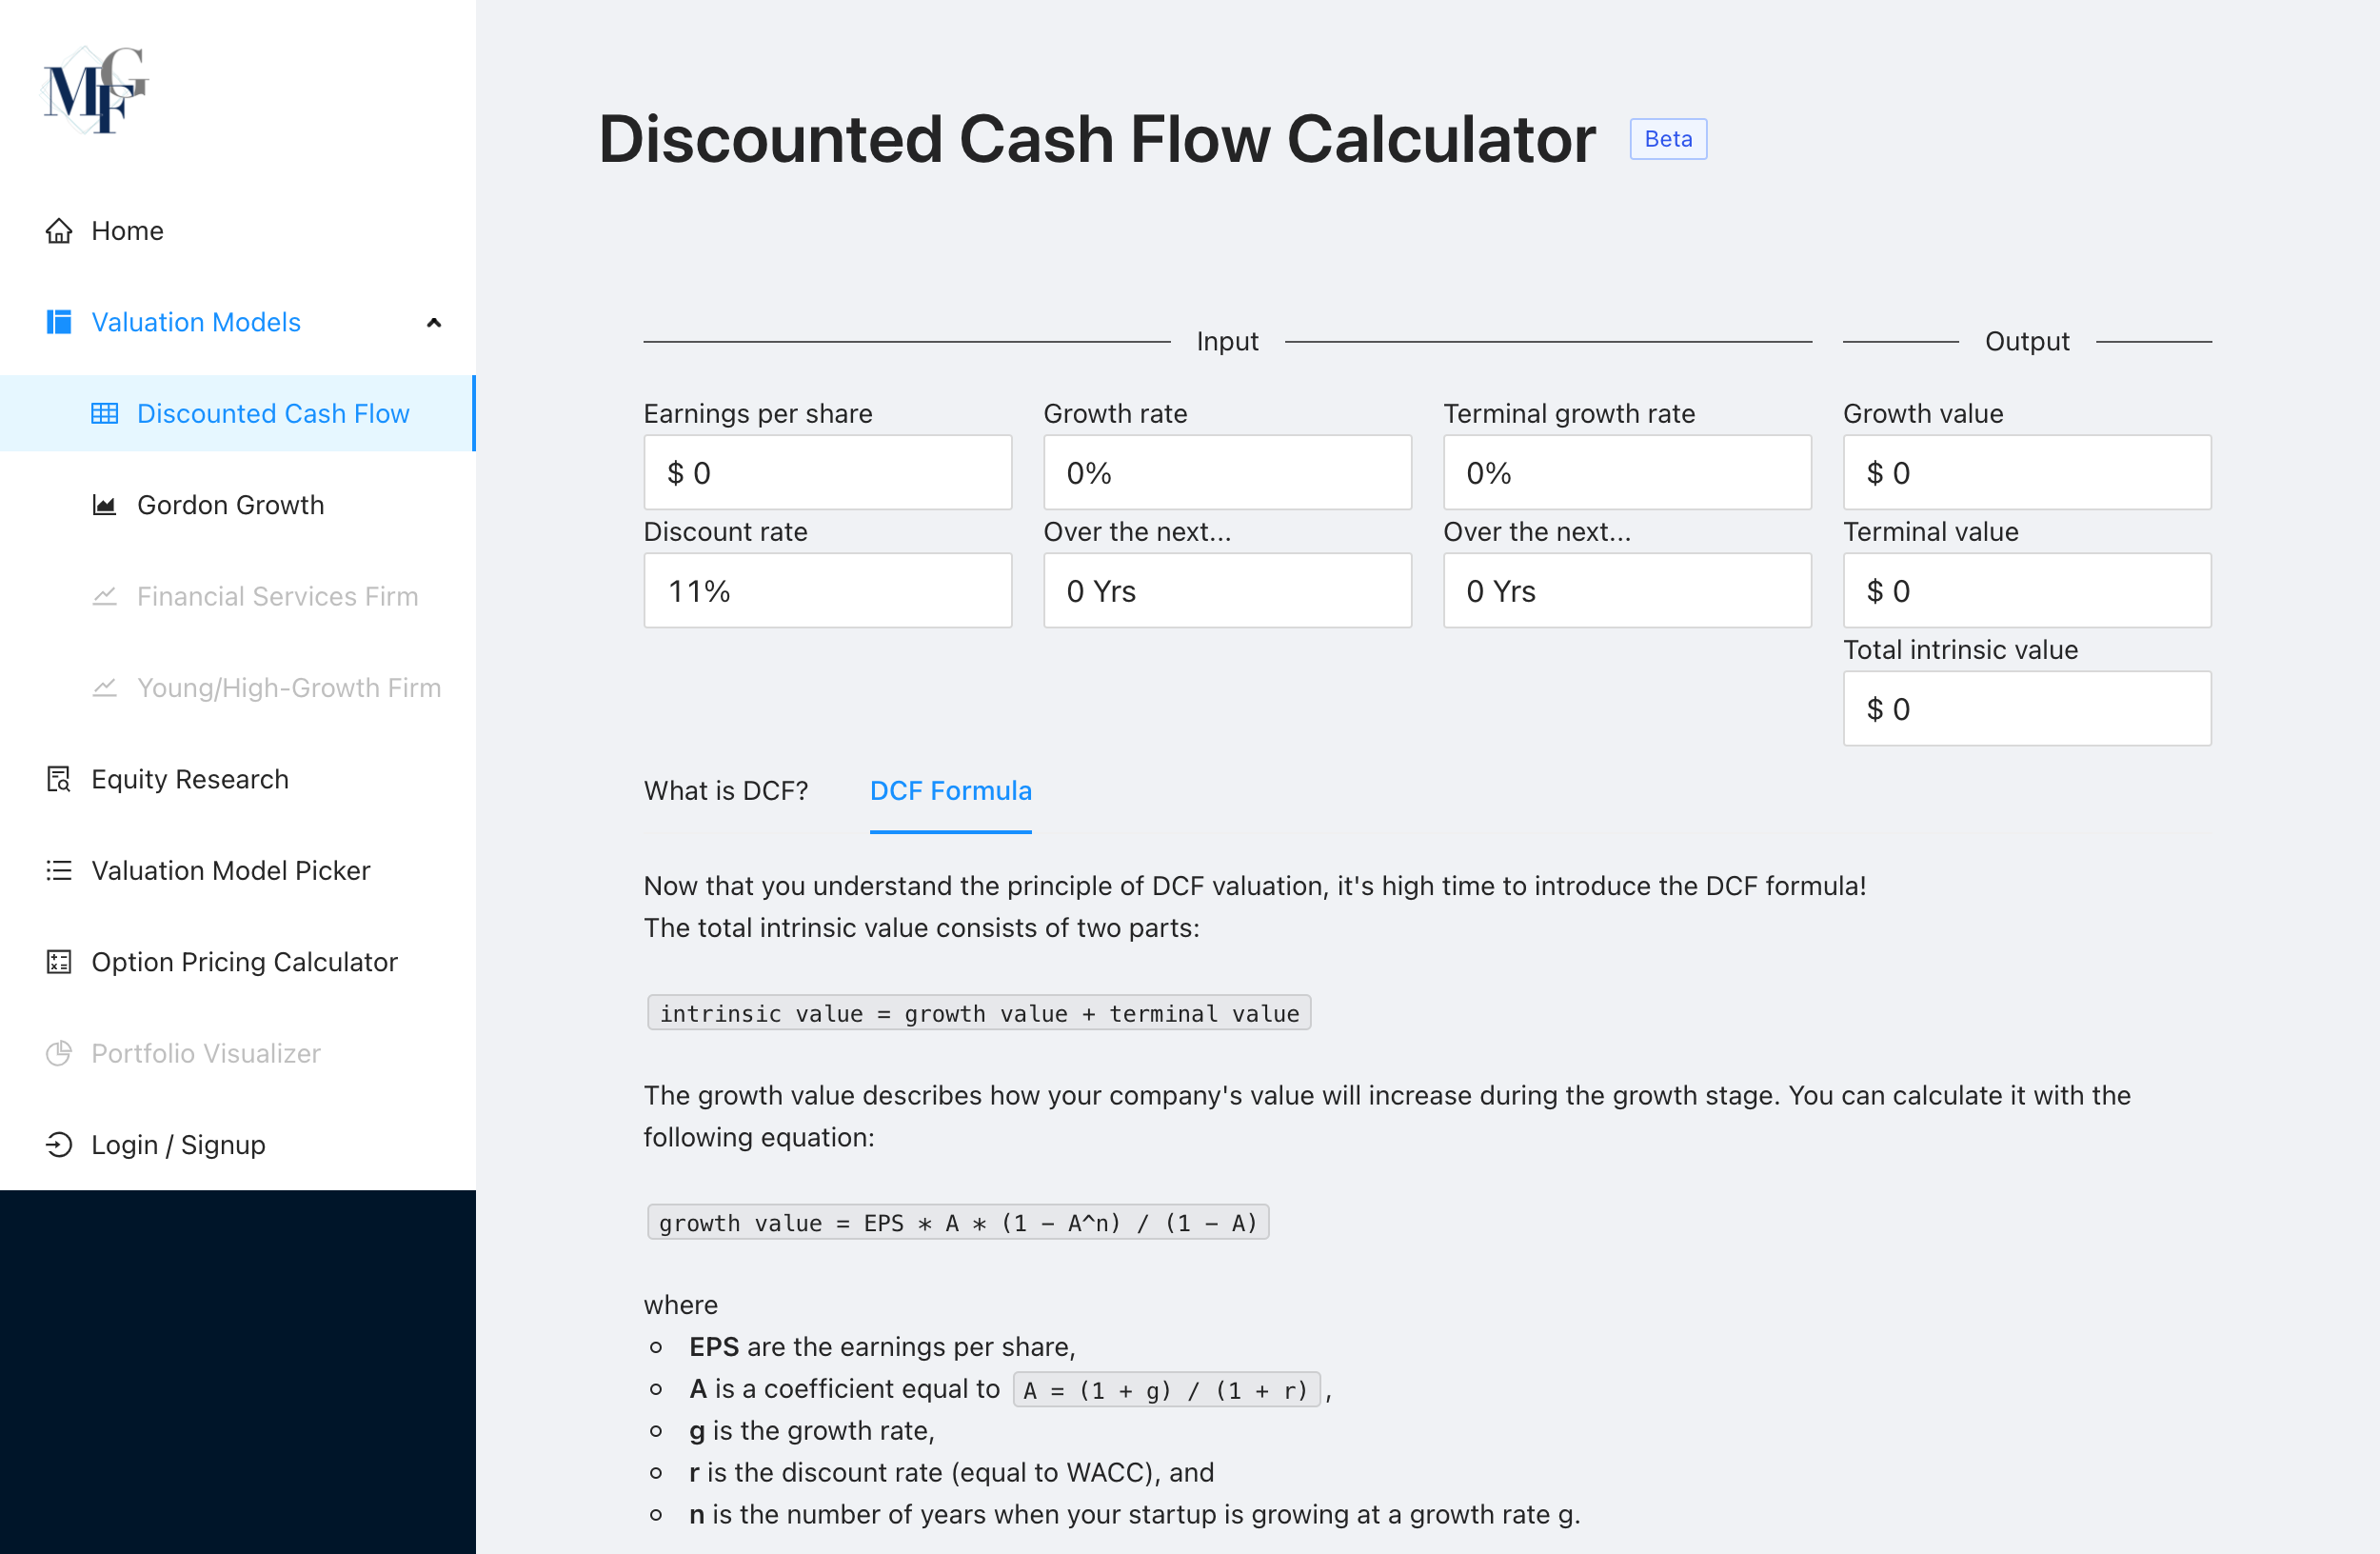This screenshot has height=1554, width=2380.
Task: Switch to the What is DCF? tab
Action: point(725,789)
